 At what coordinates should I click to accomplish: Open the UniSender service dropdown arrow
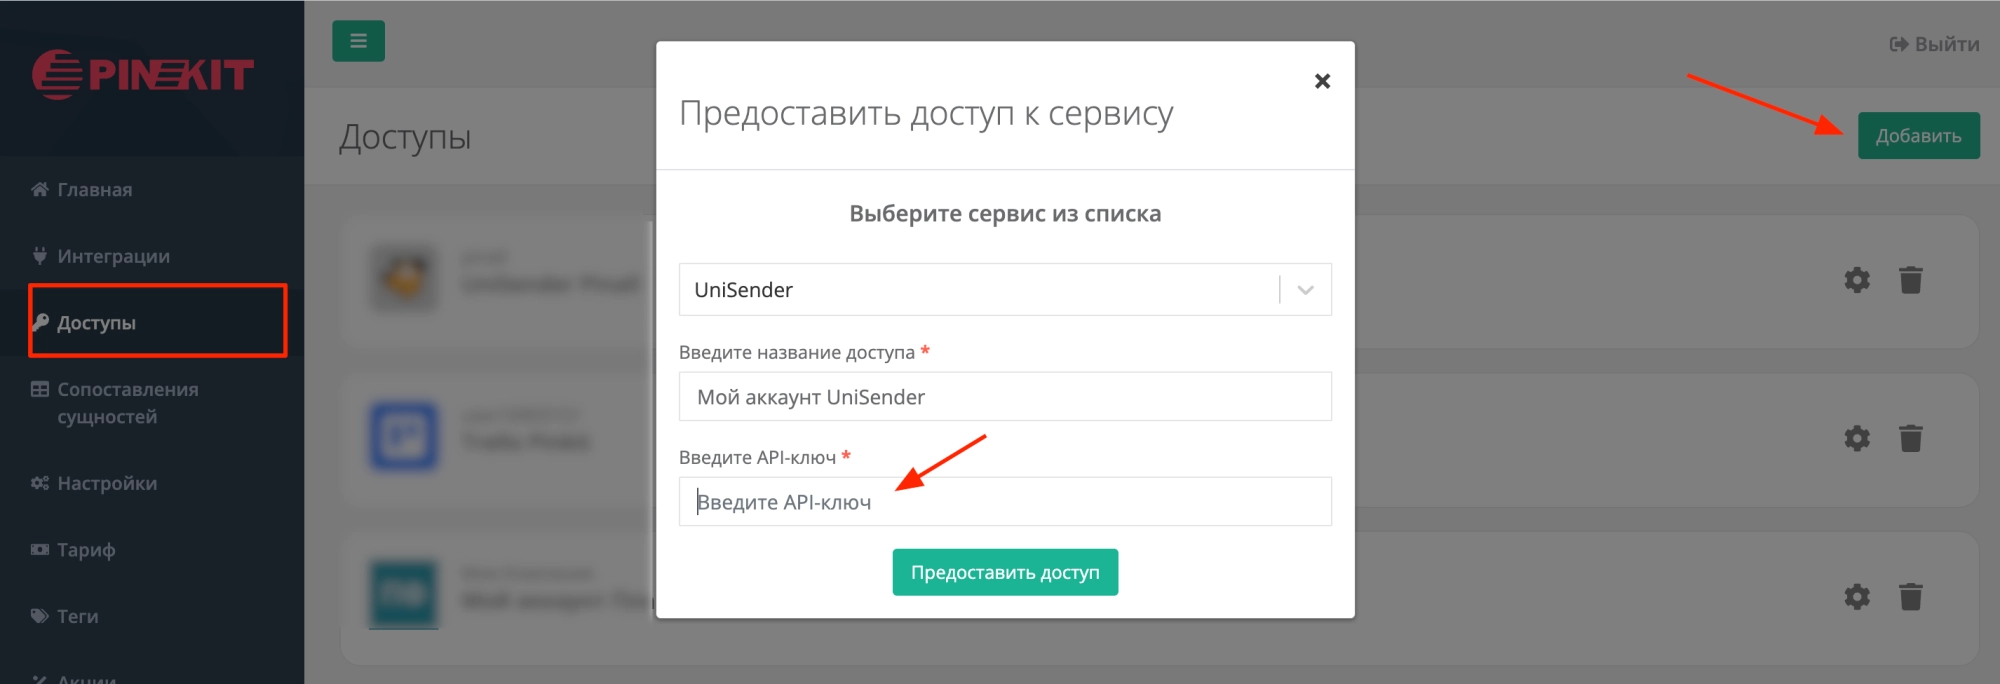(1305, 290)
